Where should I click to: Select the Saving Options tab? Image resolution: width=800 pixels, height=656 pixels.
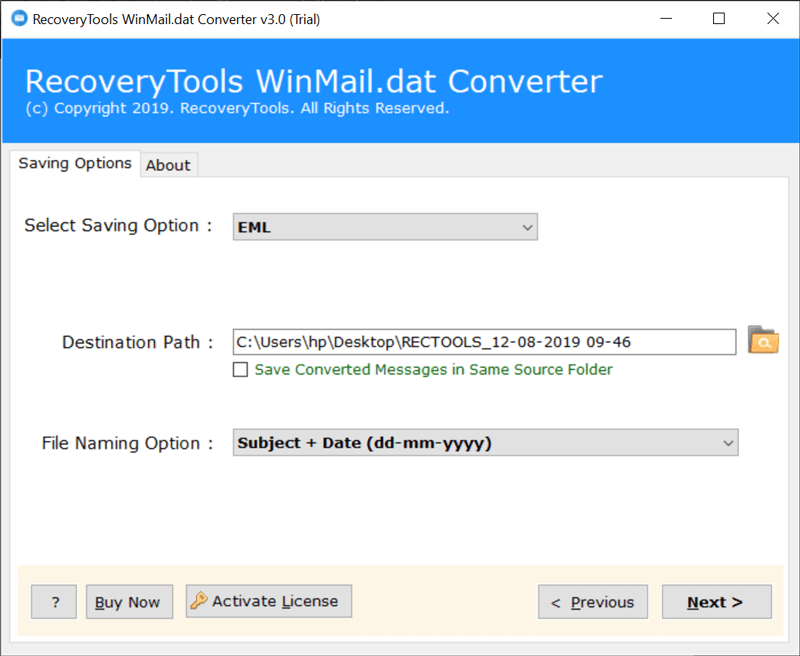pyautogui.click(x=75, y=164)
